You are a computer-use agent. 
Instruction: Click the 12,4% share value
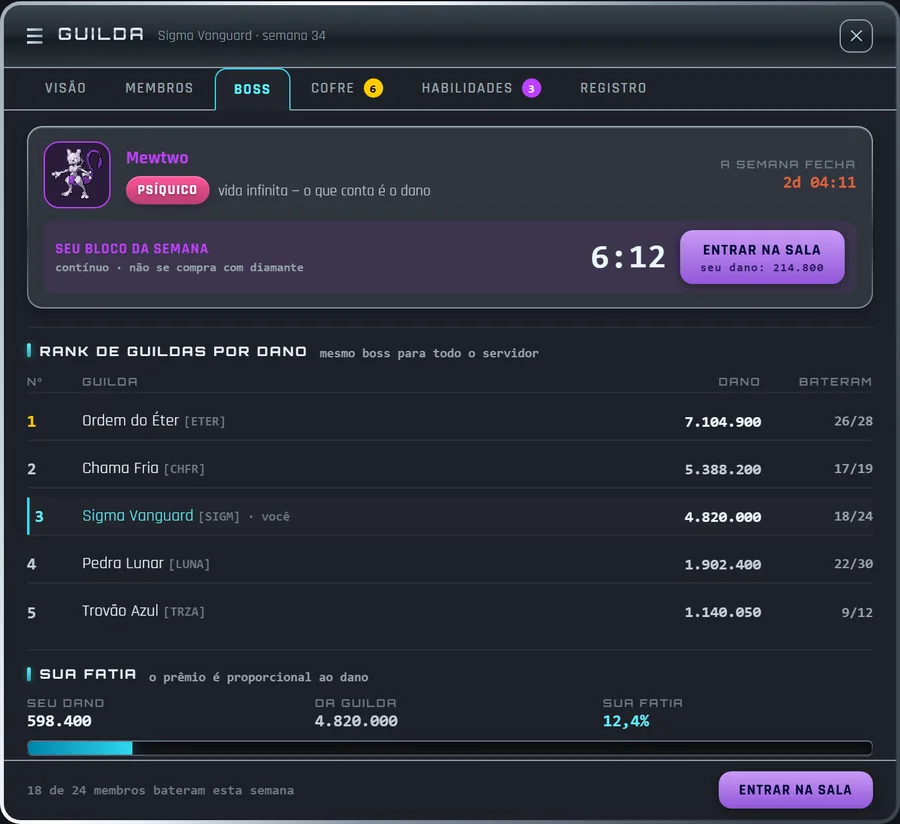tap(626, 721)
